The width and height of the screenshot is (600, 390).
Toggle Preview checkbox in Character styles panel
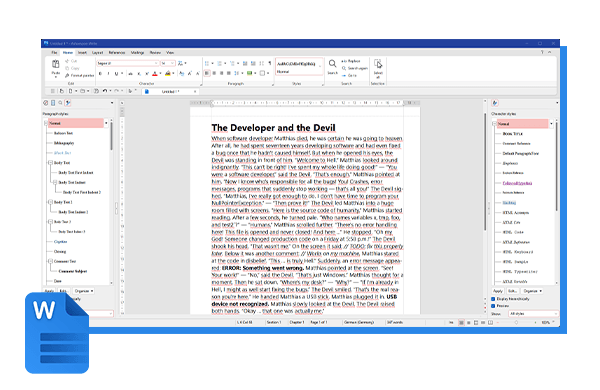tap(493, 306)
